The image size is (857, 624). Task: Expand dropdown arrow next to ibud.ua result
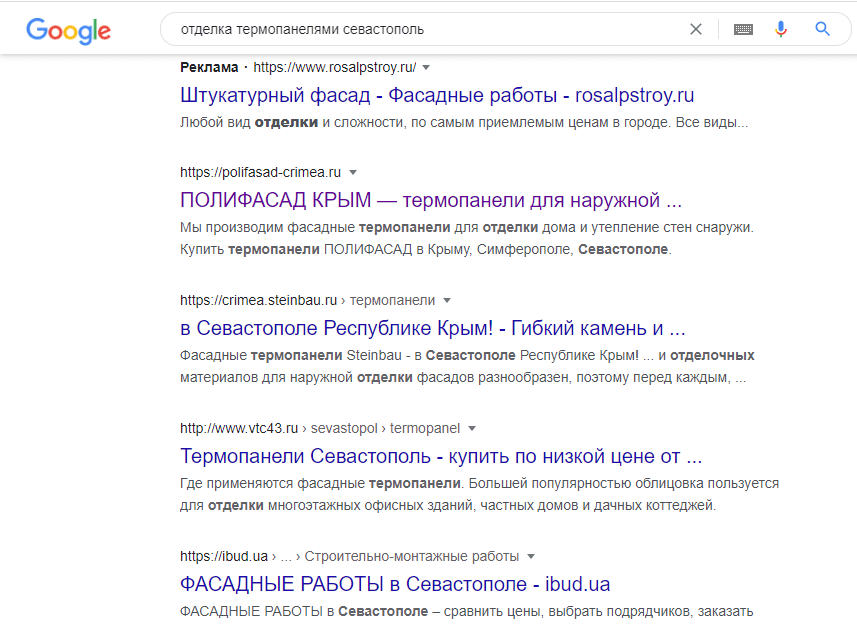pyautogui.click(x=531, y=556)
